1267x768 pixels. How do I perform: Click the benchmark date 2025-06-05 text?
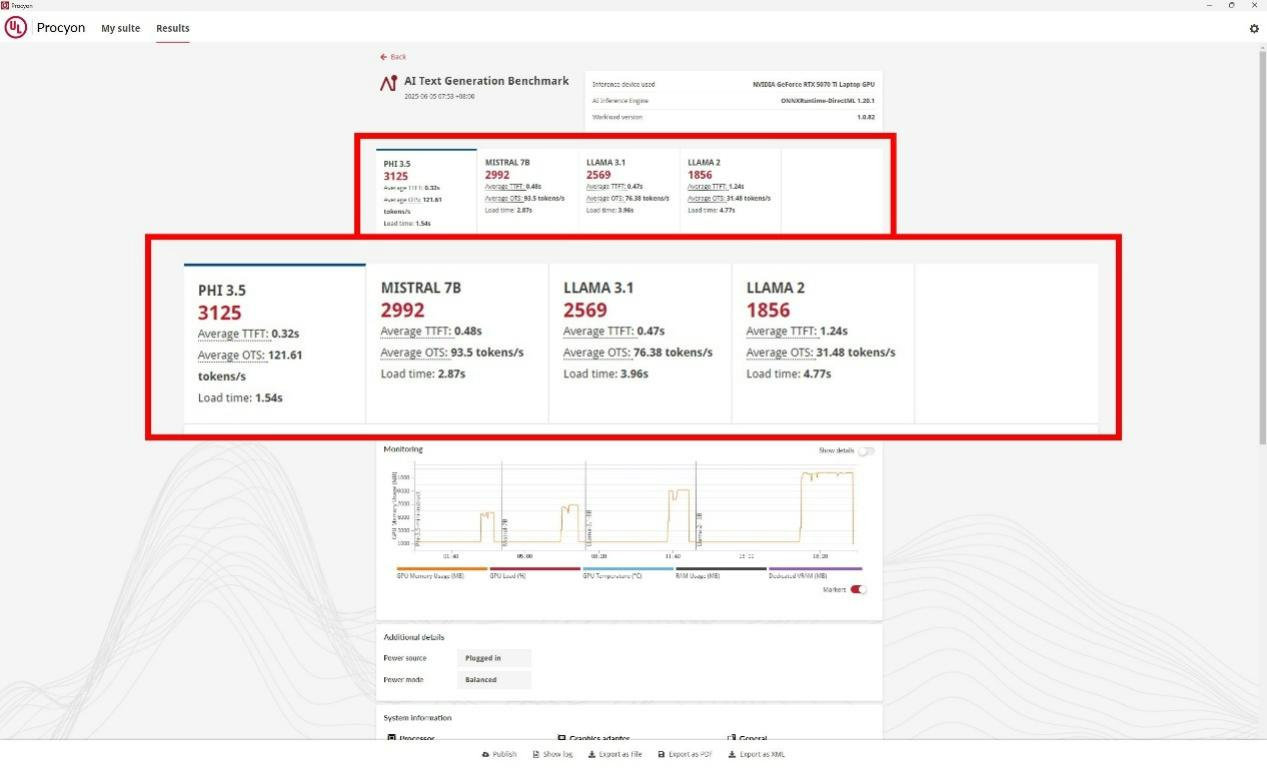[439, 97]
